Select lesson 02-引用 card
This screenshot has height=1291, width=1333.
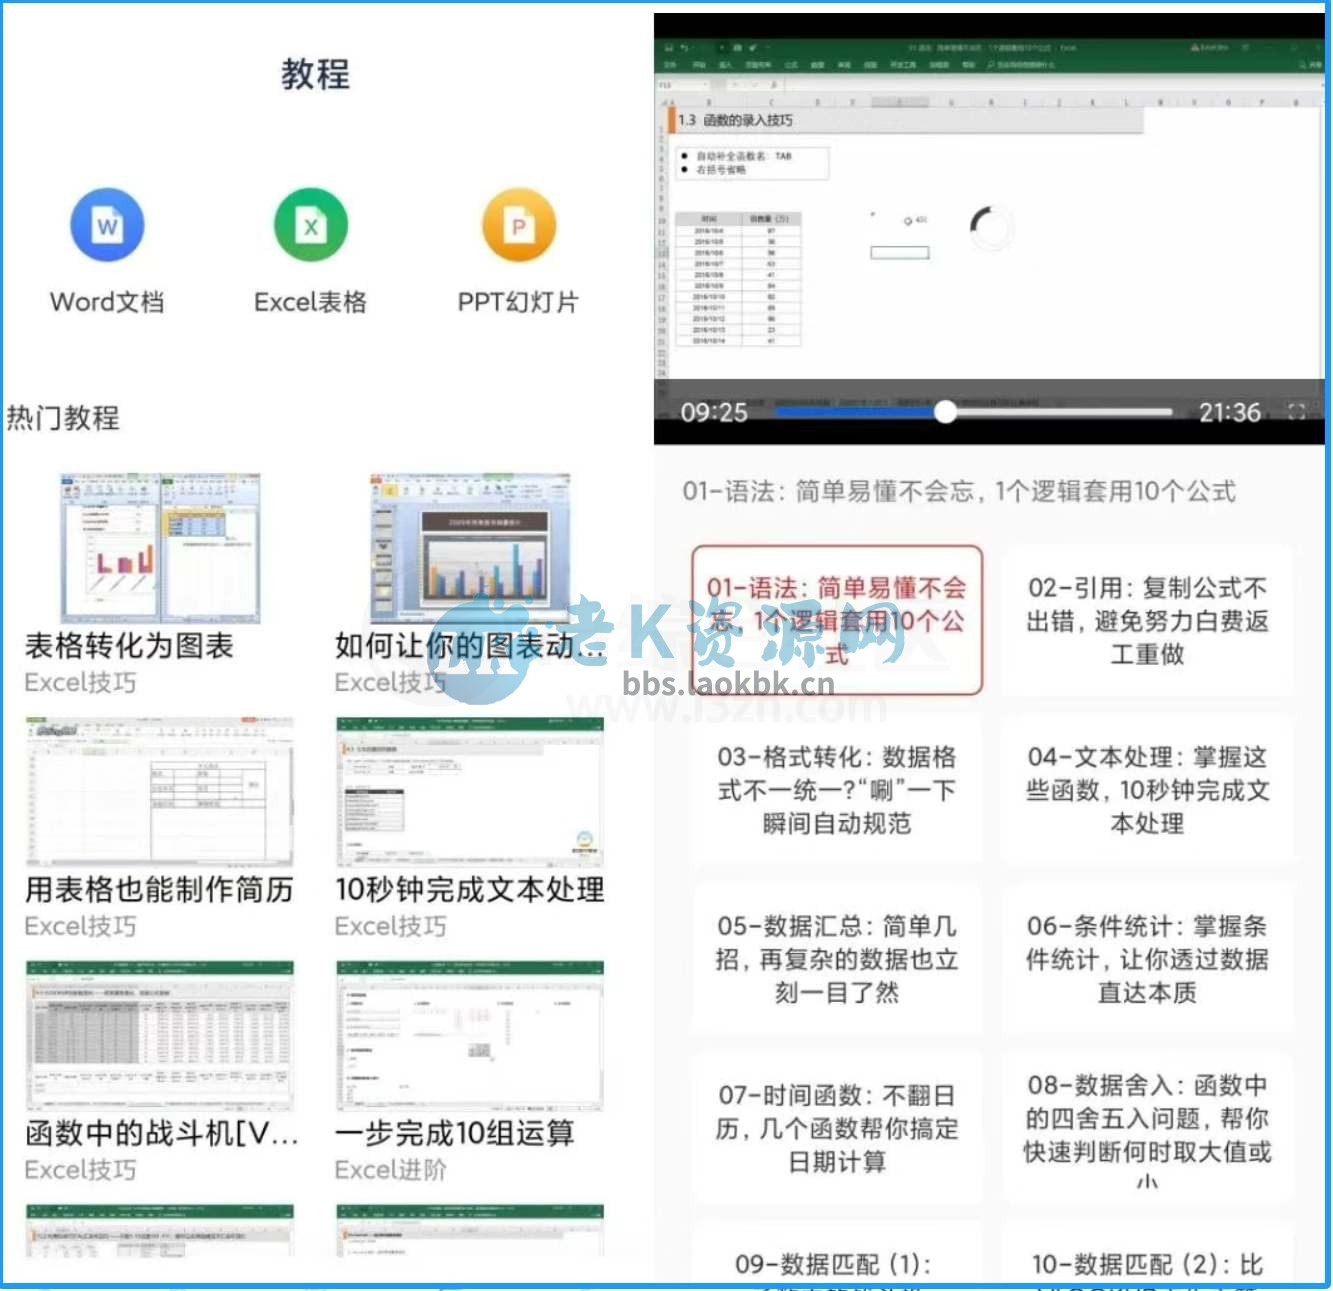(x=1147, y=620)
